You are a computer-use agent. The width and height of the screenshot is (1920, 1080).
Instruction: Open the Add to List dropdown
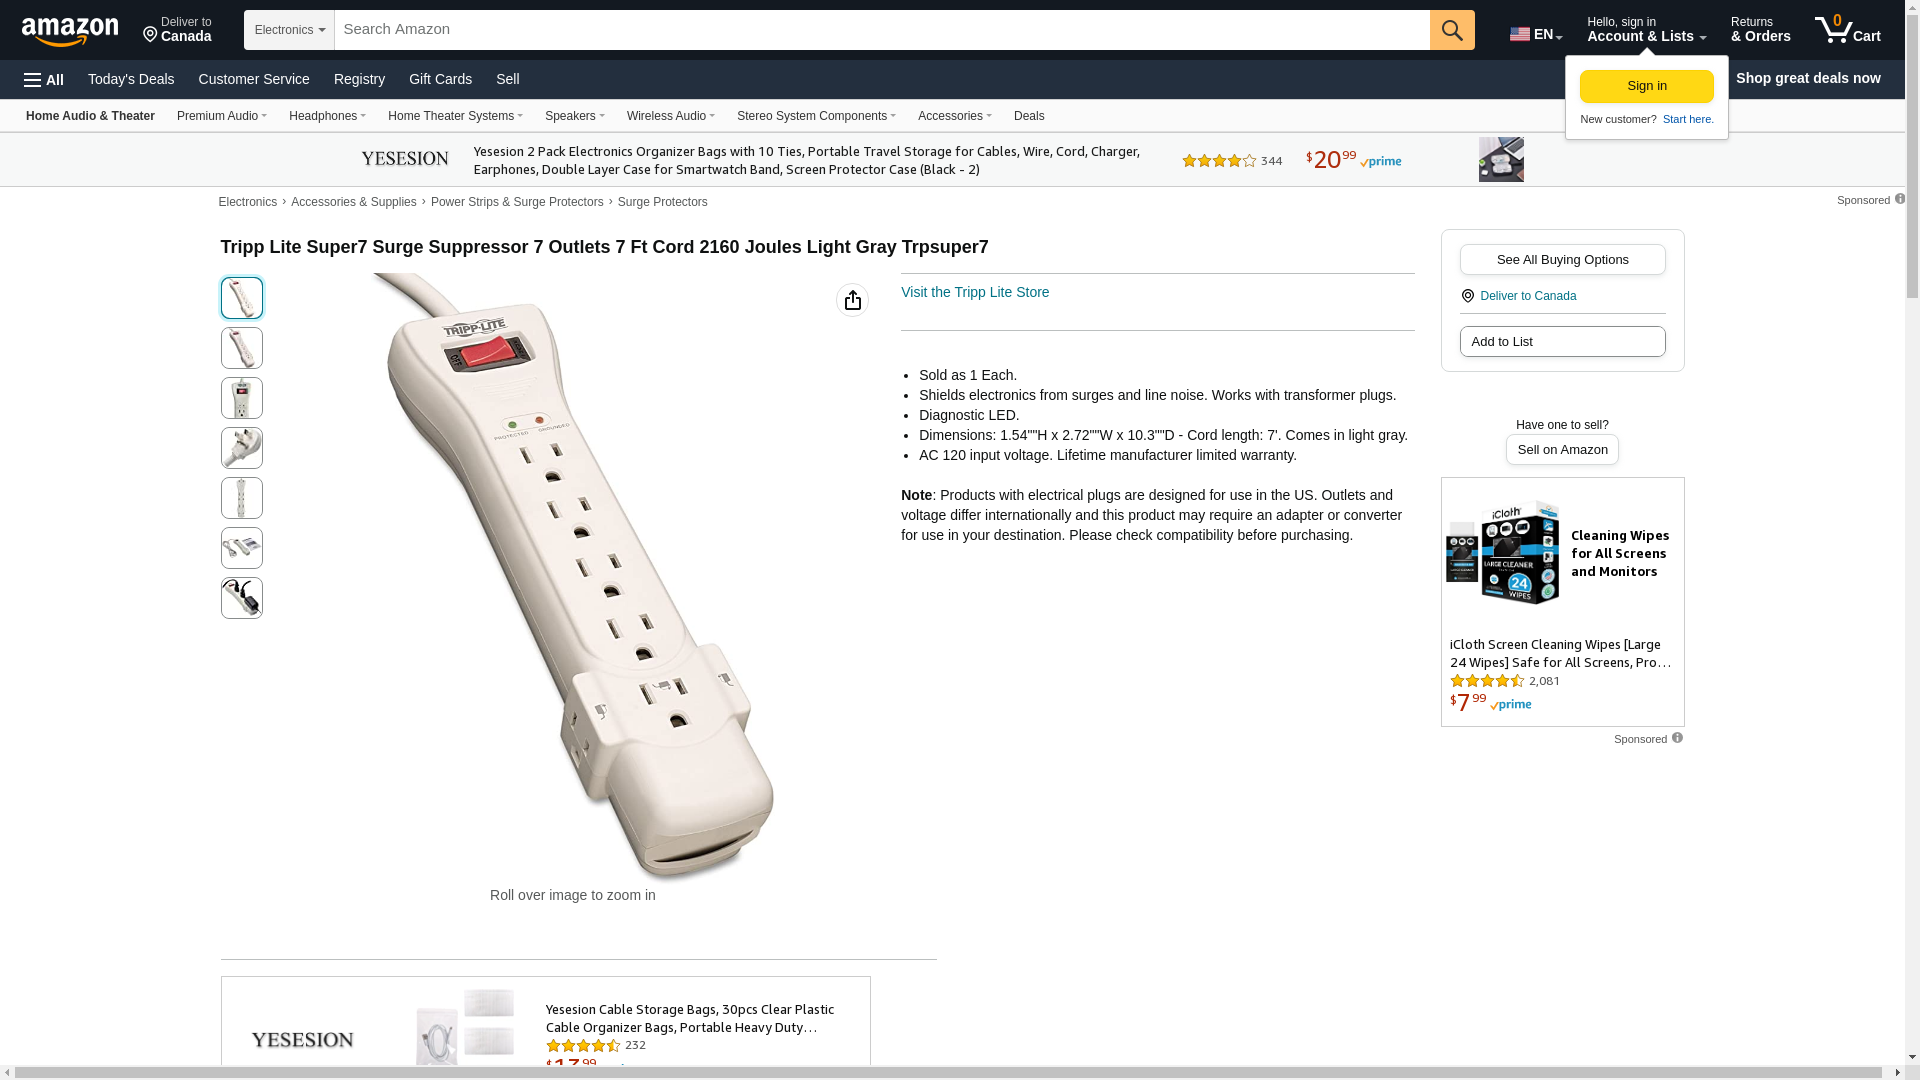pos(1562,342)
